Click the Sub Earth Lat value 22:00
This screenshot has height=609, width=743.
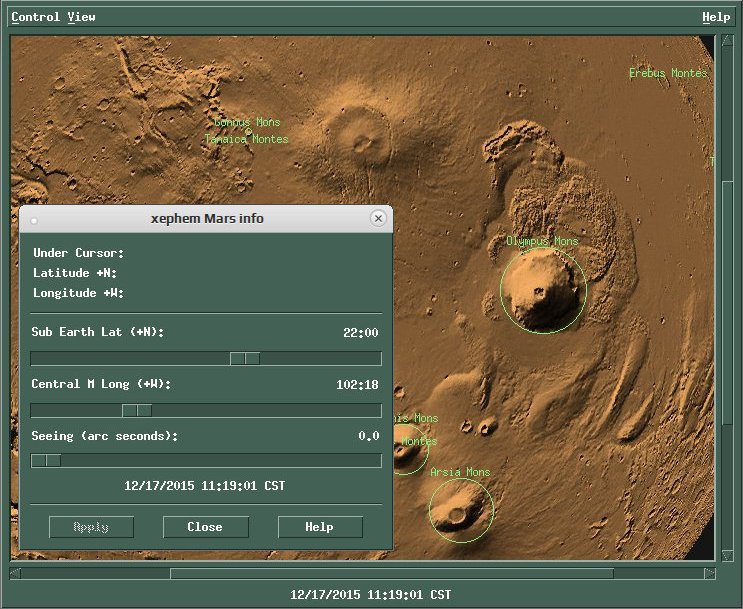(361, 333)
